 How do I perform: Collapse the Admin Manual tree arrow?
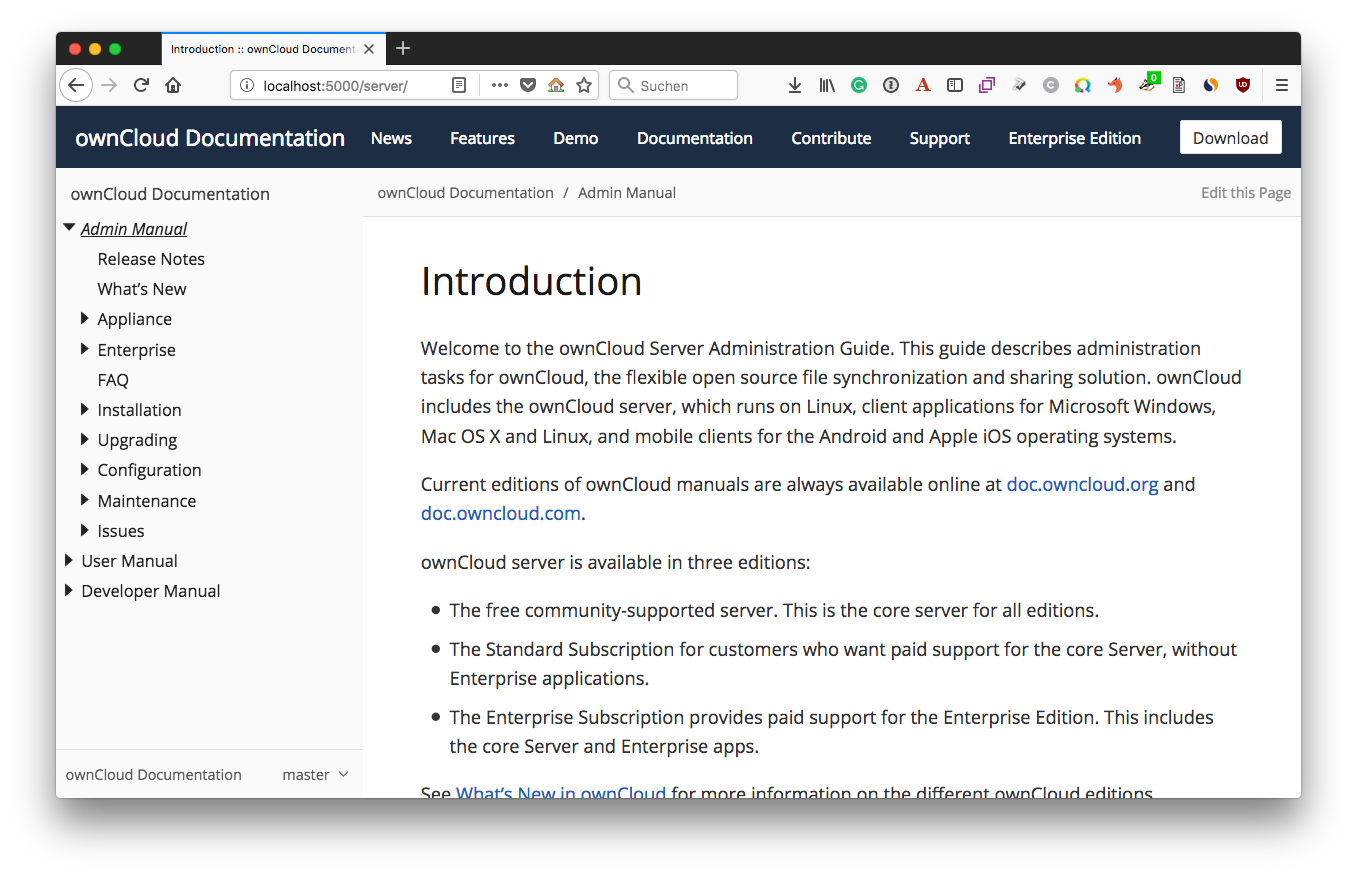(x=69, y=228)
